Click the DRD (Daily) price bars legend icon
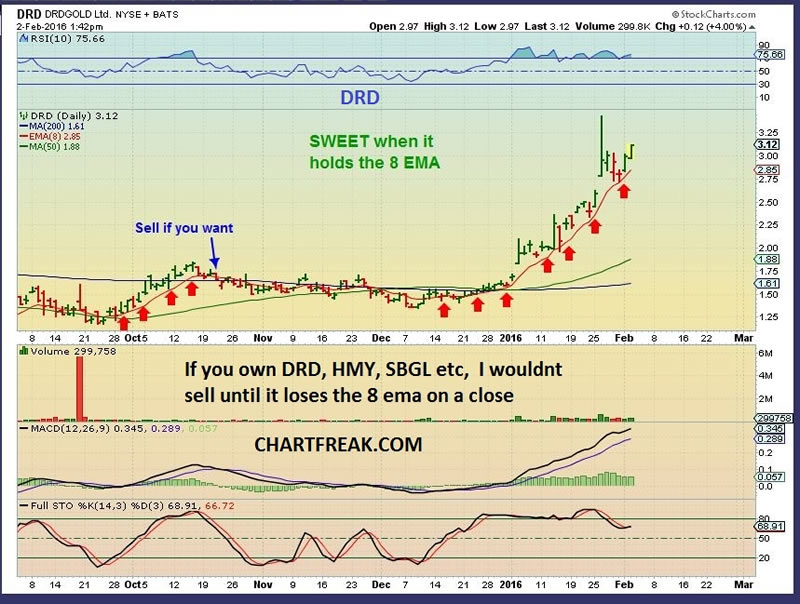 (x=23, y=116)
